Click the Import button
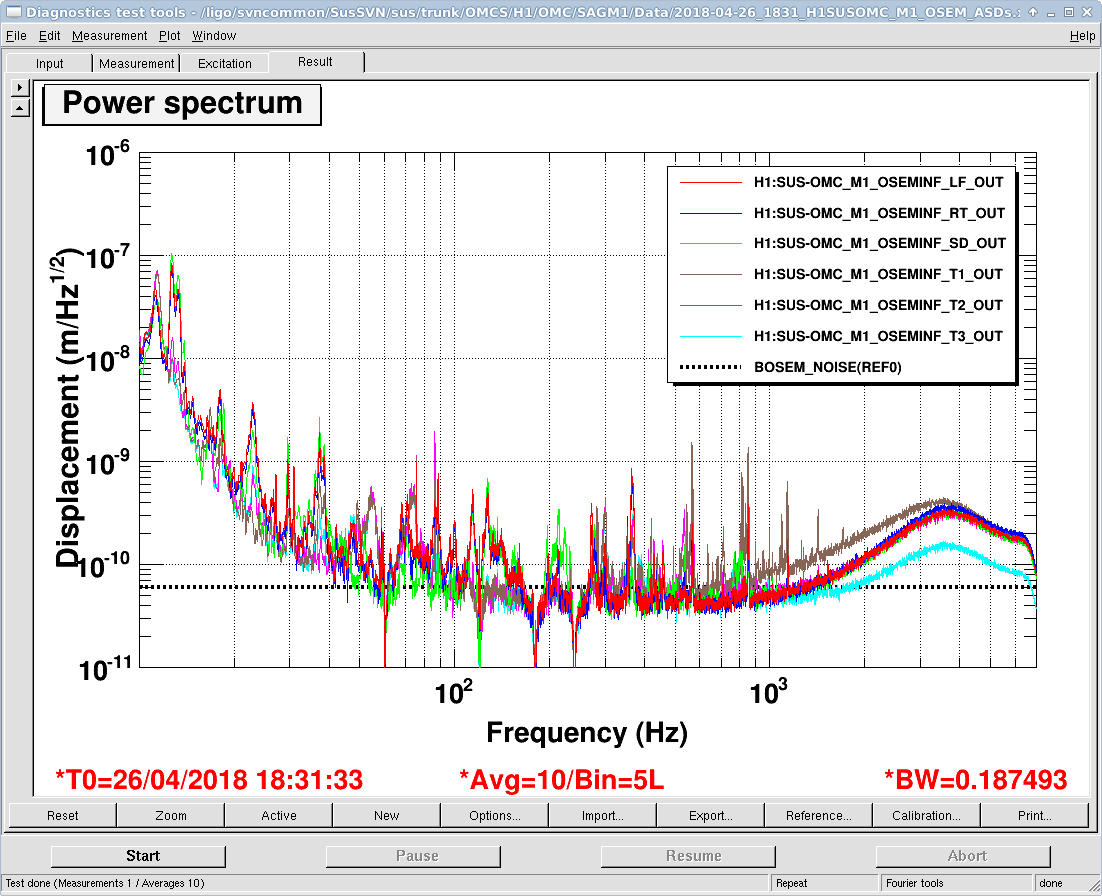This screenshot has width=1102, height=896. 602,815
